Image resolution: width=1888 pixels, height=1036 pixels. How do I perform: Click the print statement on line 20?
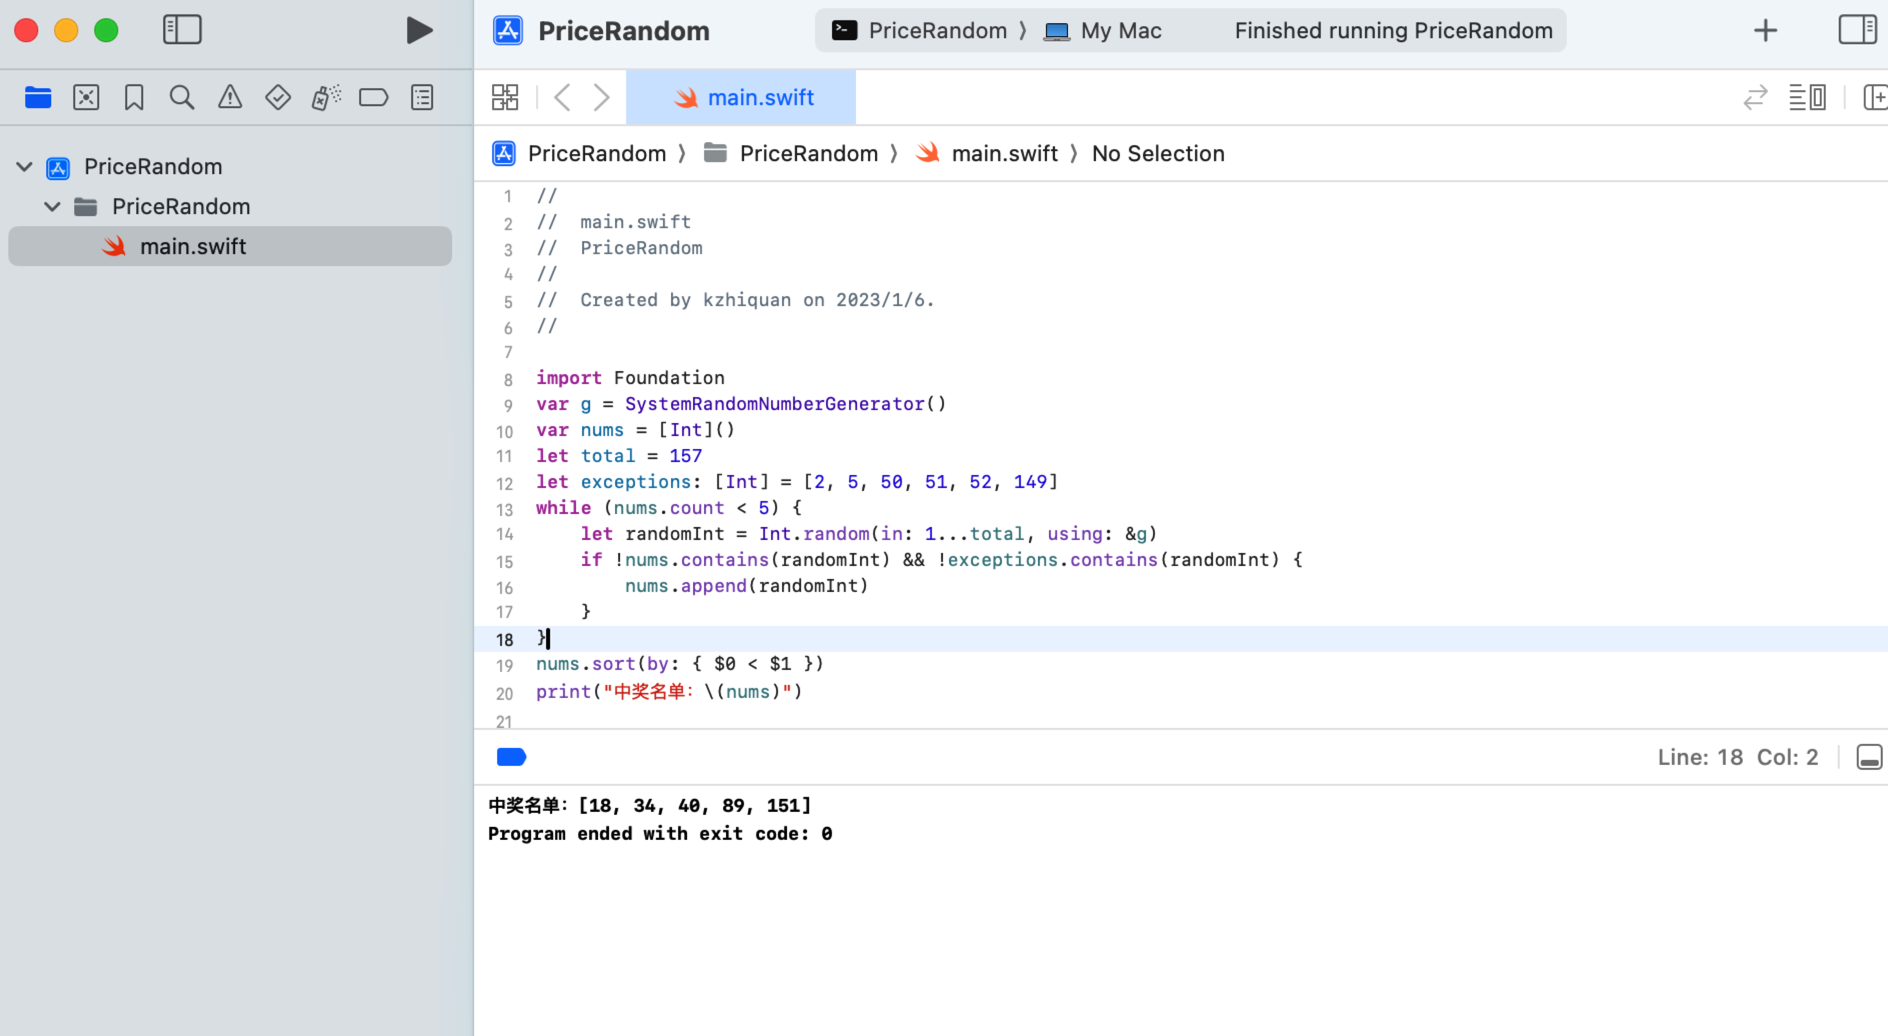coord(669,692)
